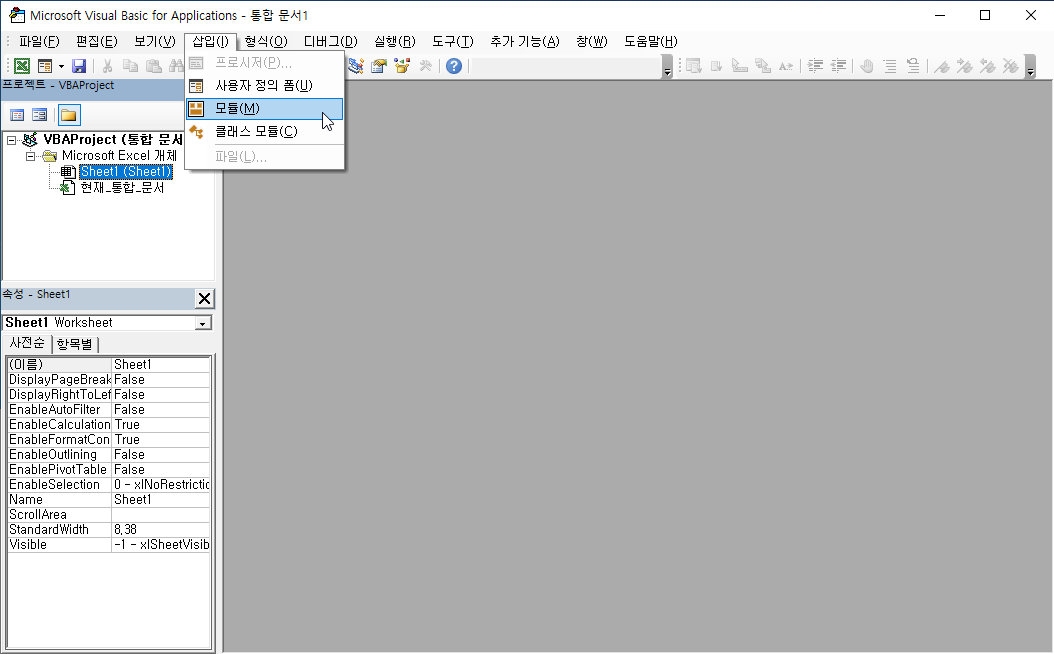The image size is (1054, 654).
Task: Click the View Object icon in Project Explorer
Action: 39,114
